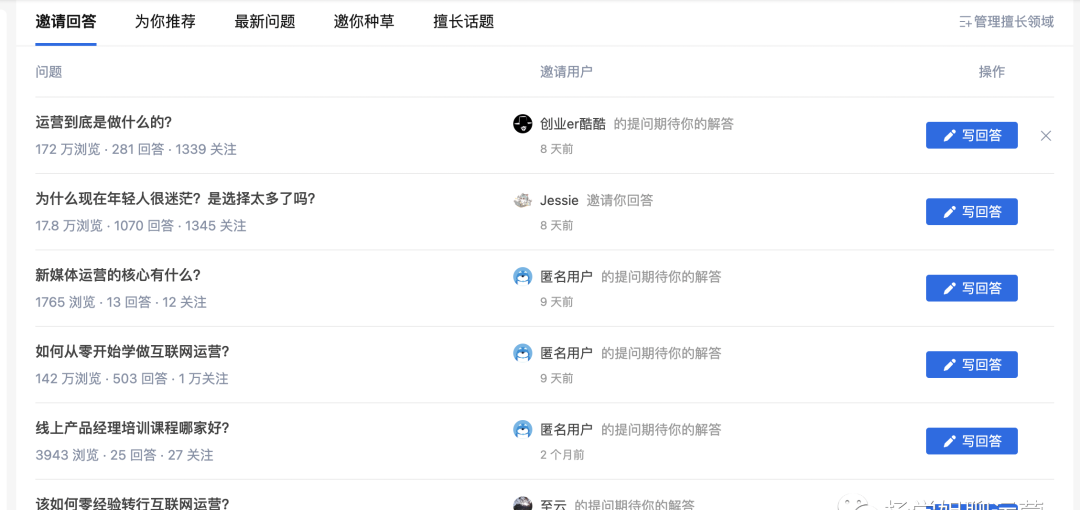
Task: Click anonymous avatar beside 线上产品经理培训课程哪家好
Action: tap(523, 430)
